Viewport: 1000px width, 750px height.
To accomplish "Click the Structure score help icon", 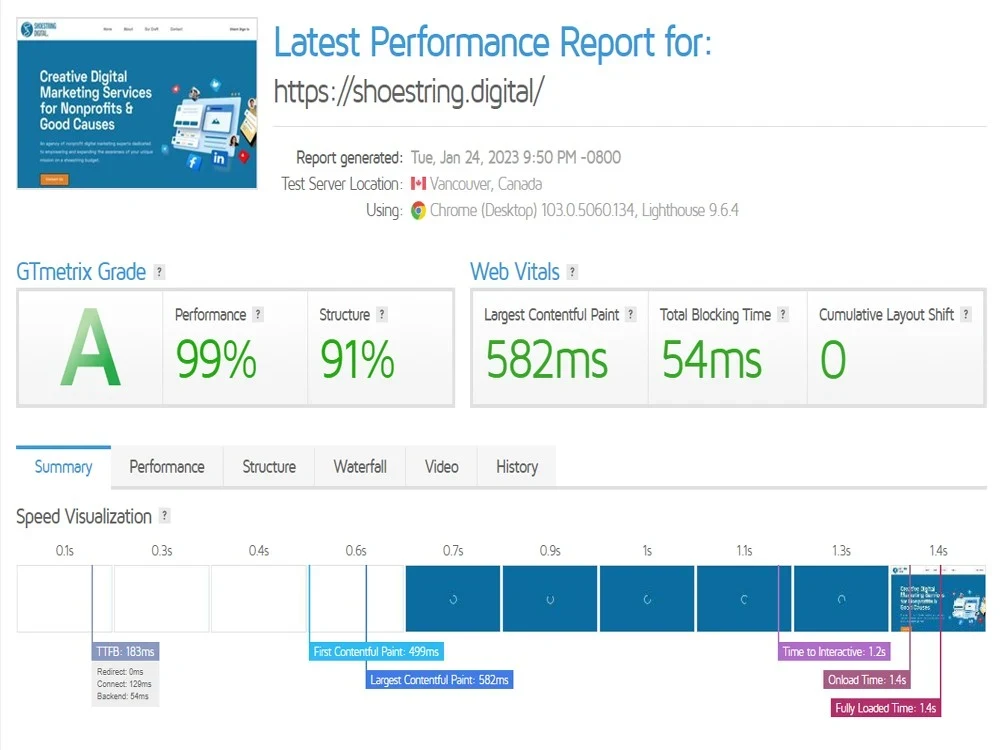I will (381, 314).
